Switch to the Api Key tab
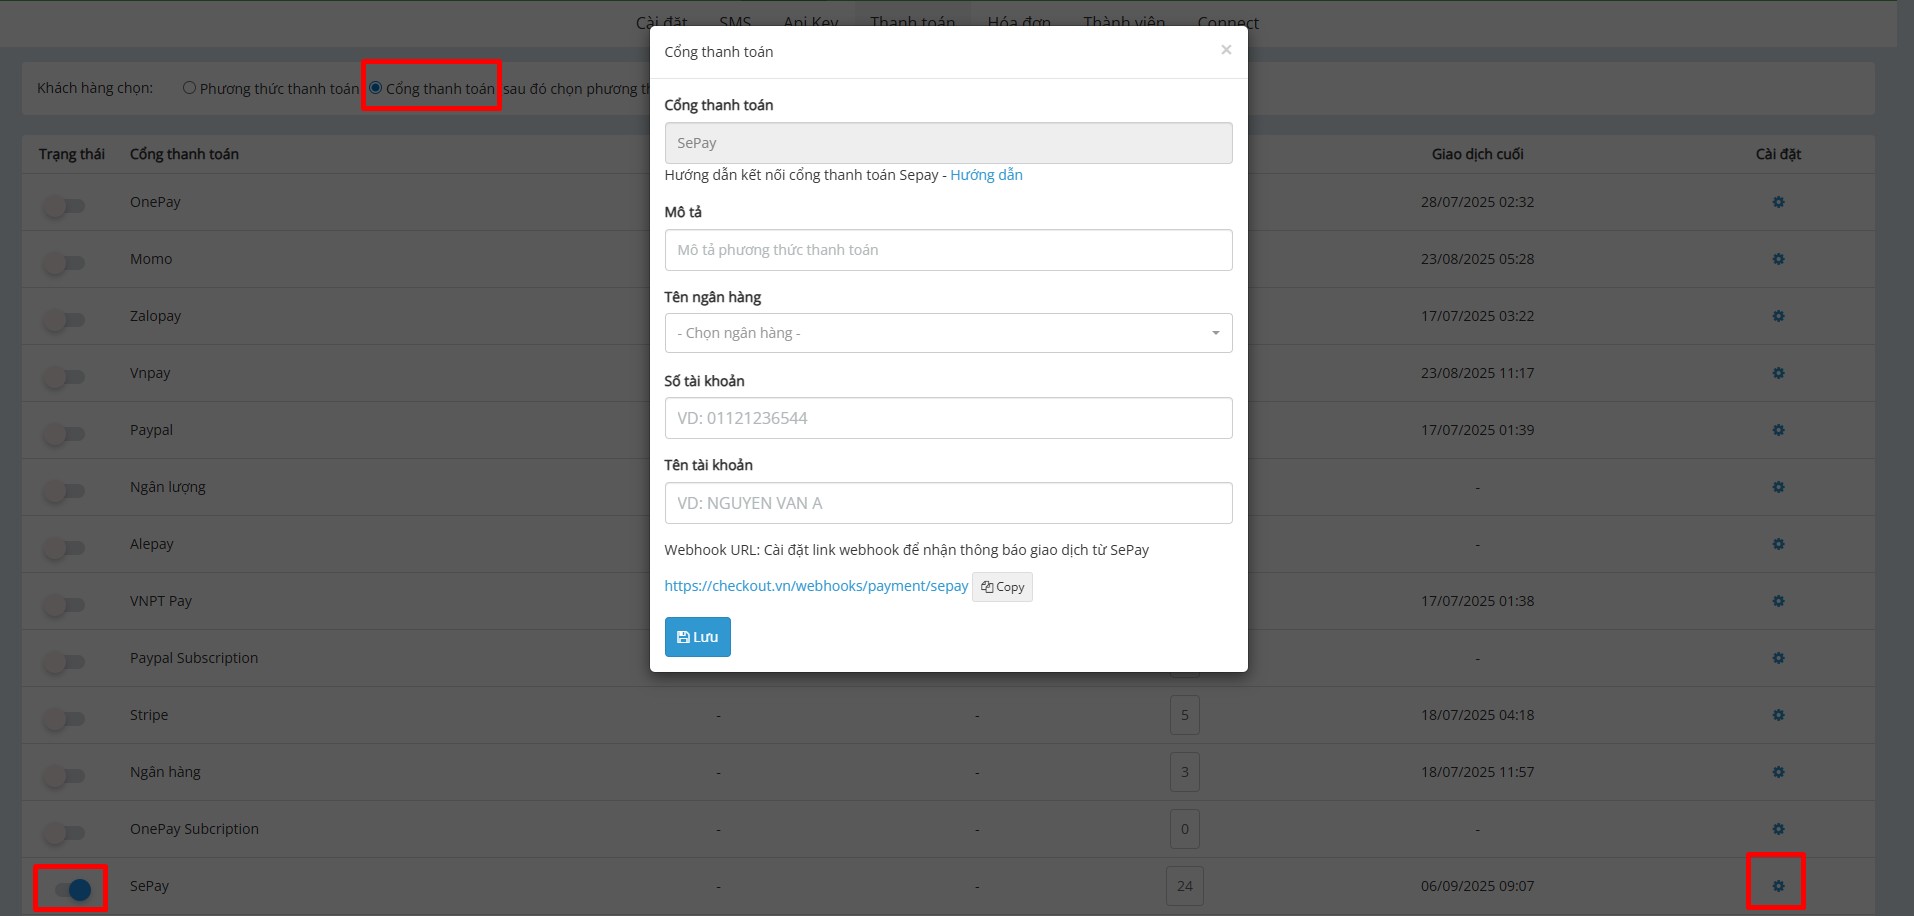Viewport: 1914px width, 916px height. tap(811, 22)
